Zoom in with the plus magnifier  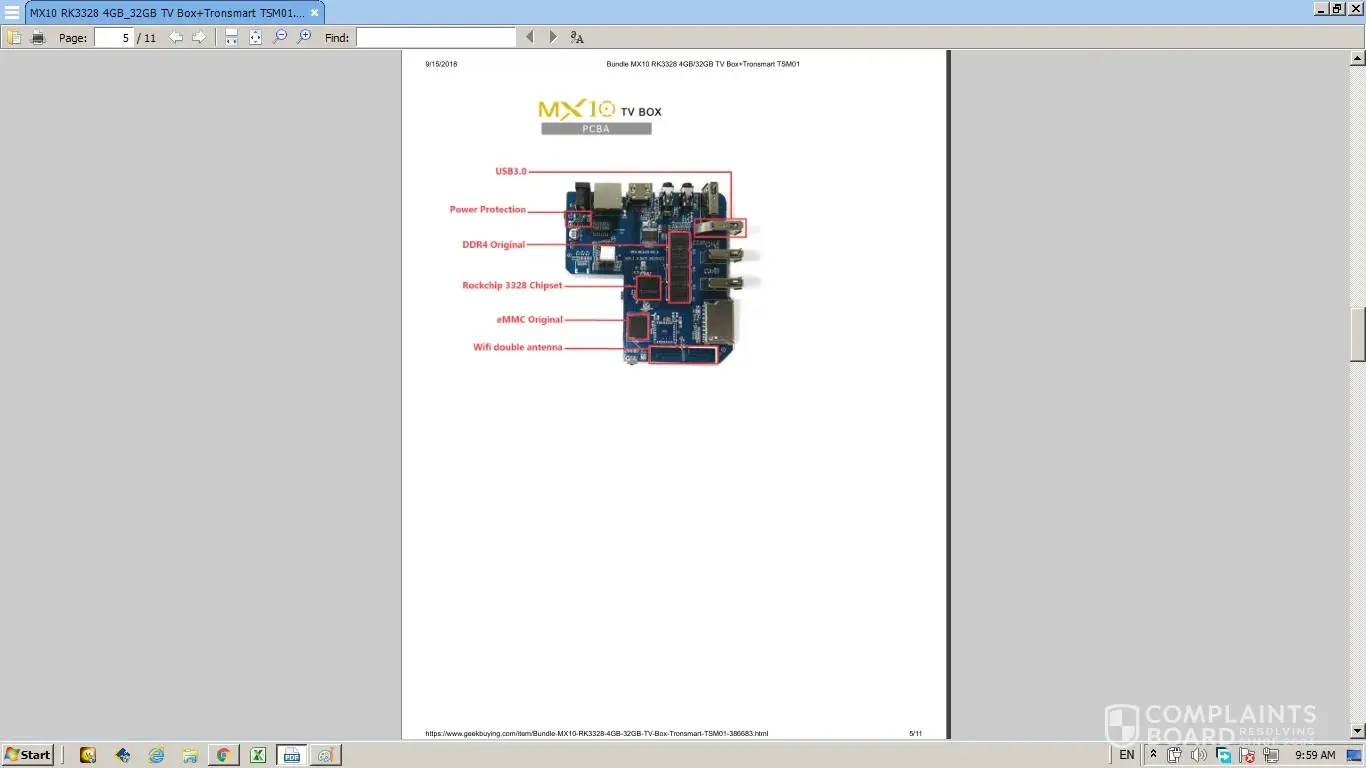pyautogui.click(x=304, y=38)
